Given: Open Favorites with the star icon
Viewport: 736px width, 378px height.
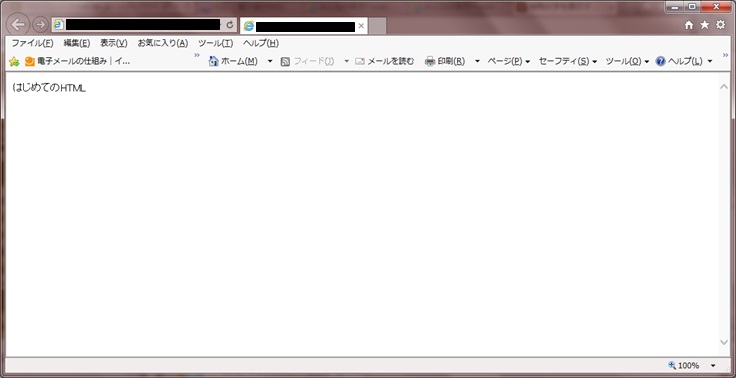Looking at the screenshot, I should pyautogui.click(x=705, y=25).
